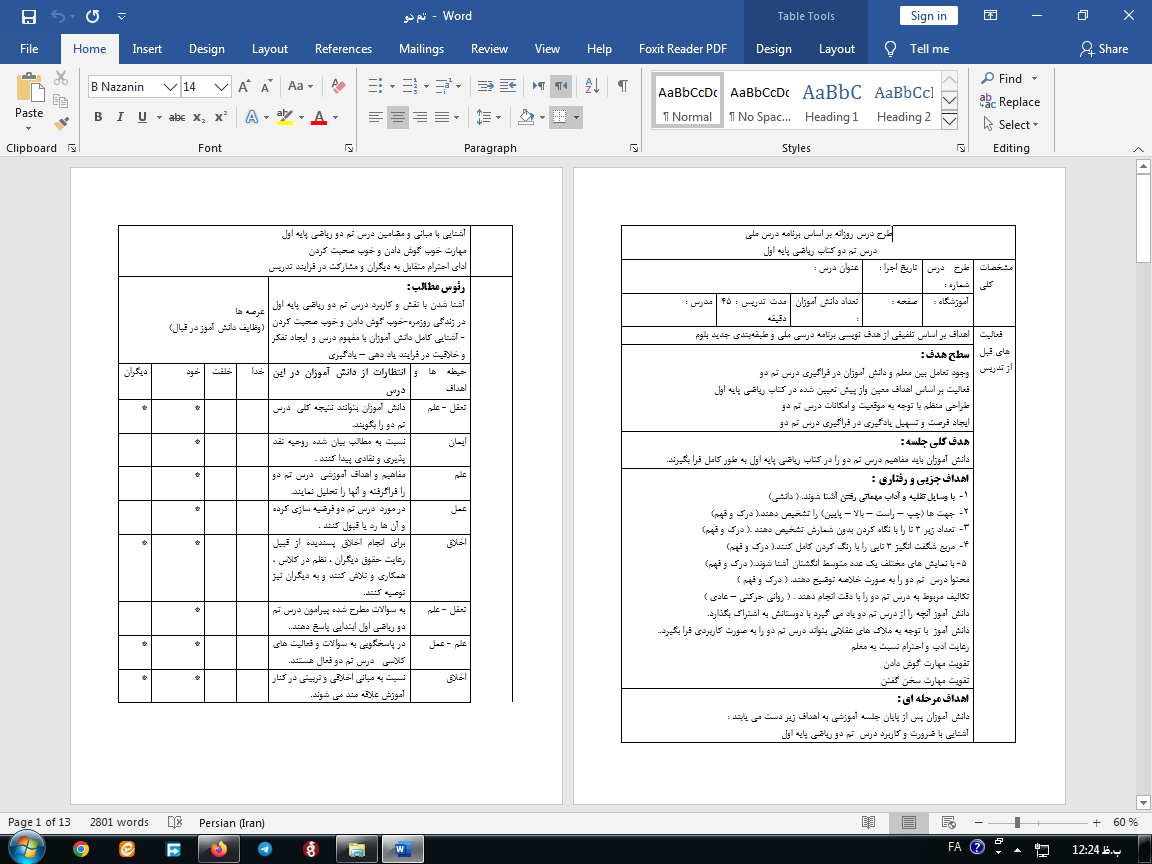
Task: Toggle Bold formatting
Action: tap(98, 118)
